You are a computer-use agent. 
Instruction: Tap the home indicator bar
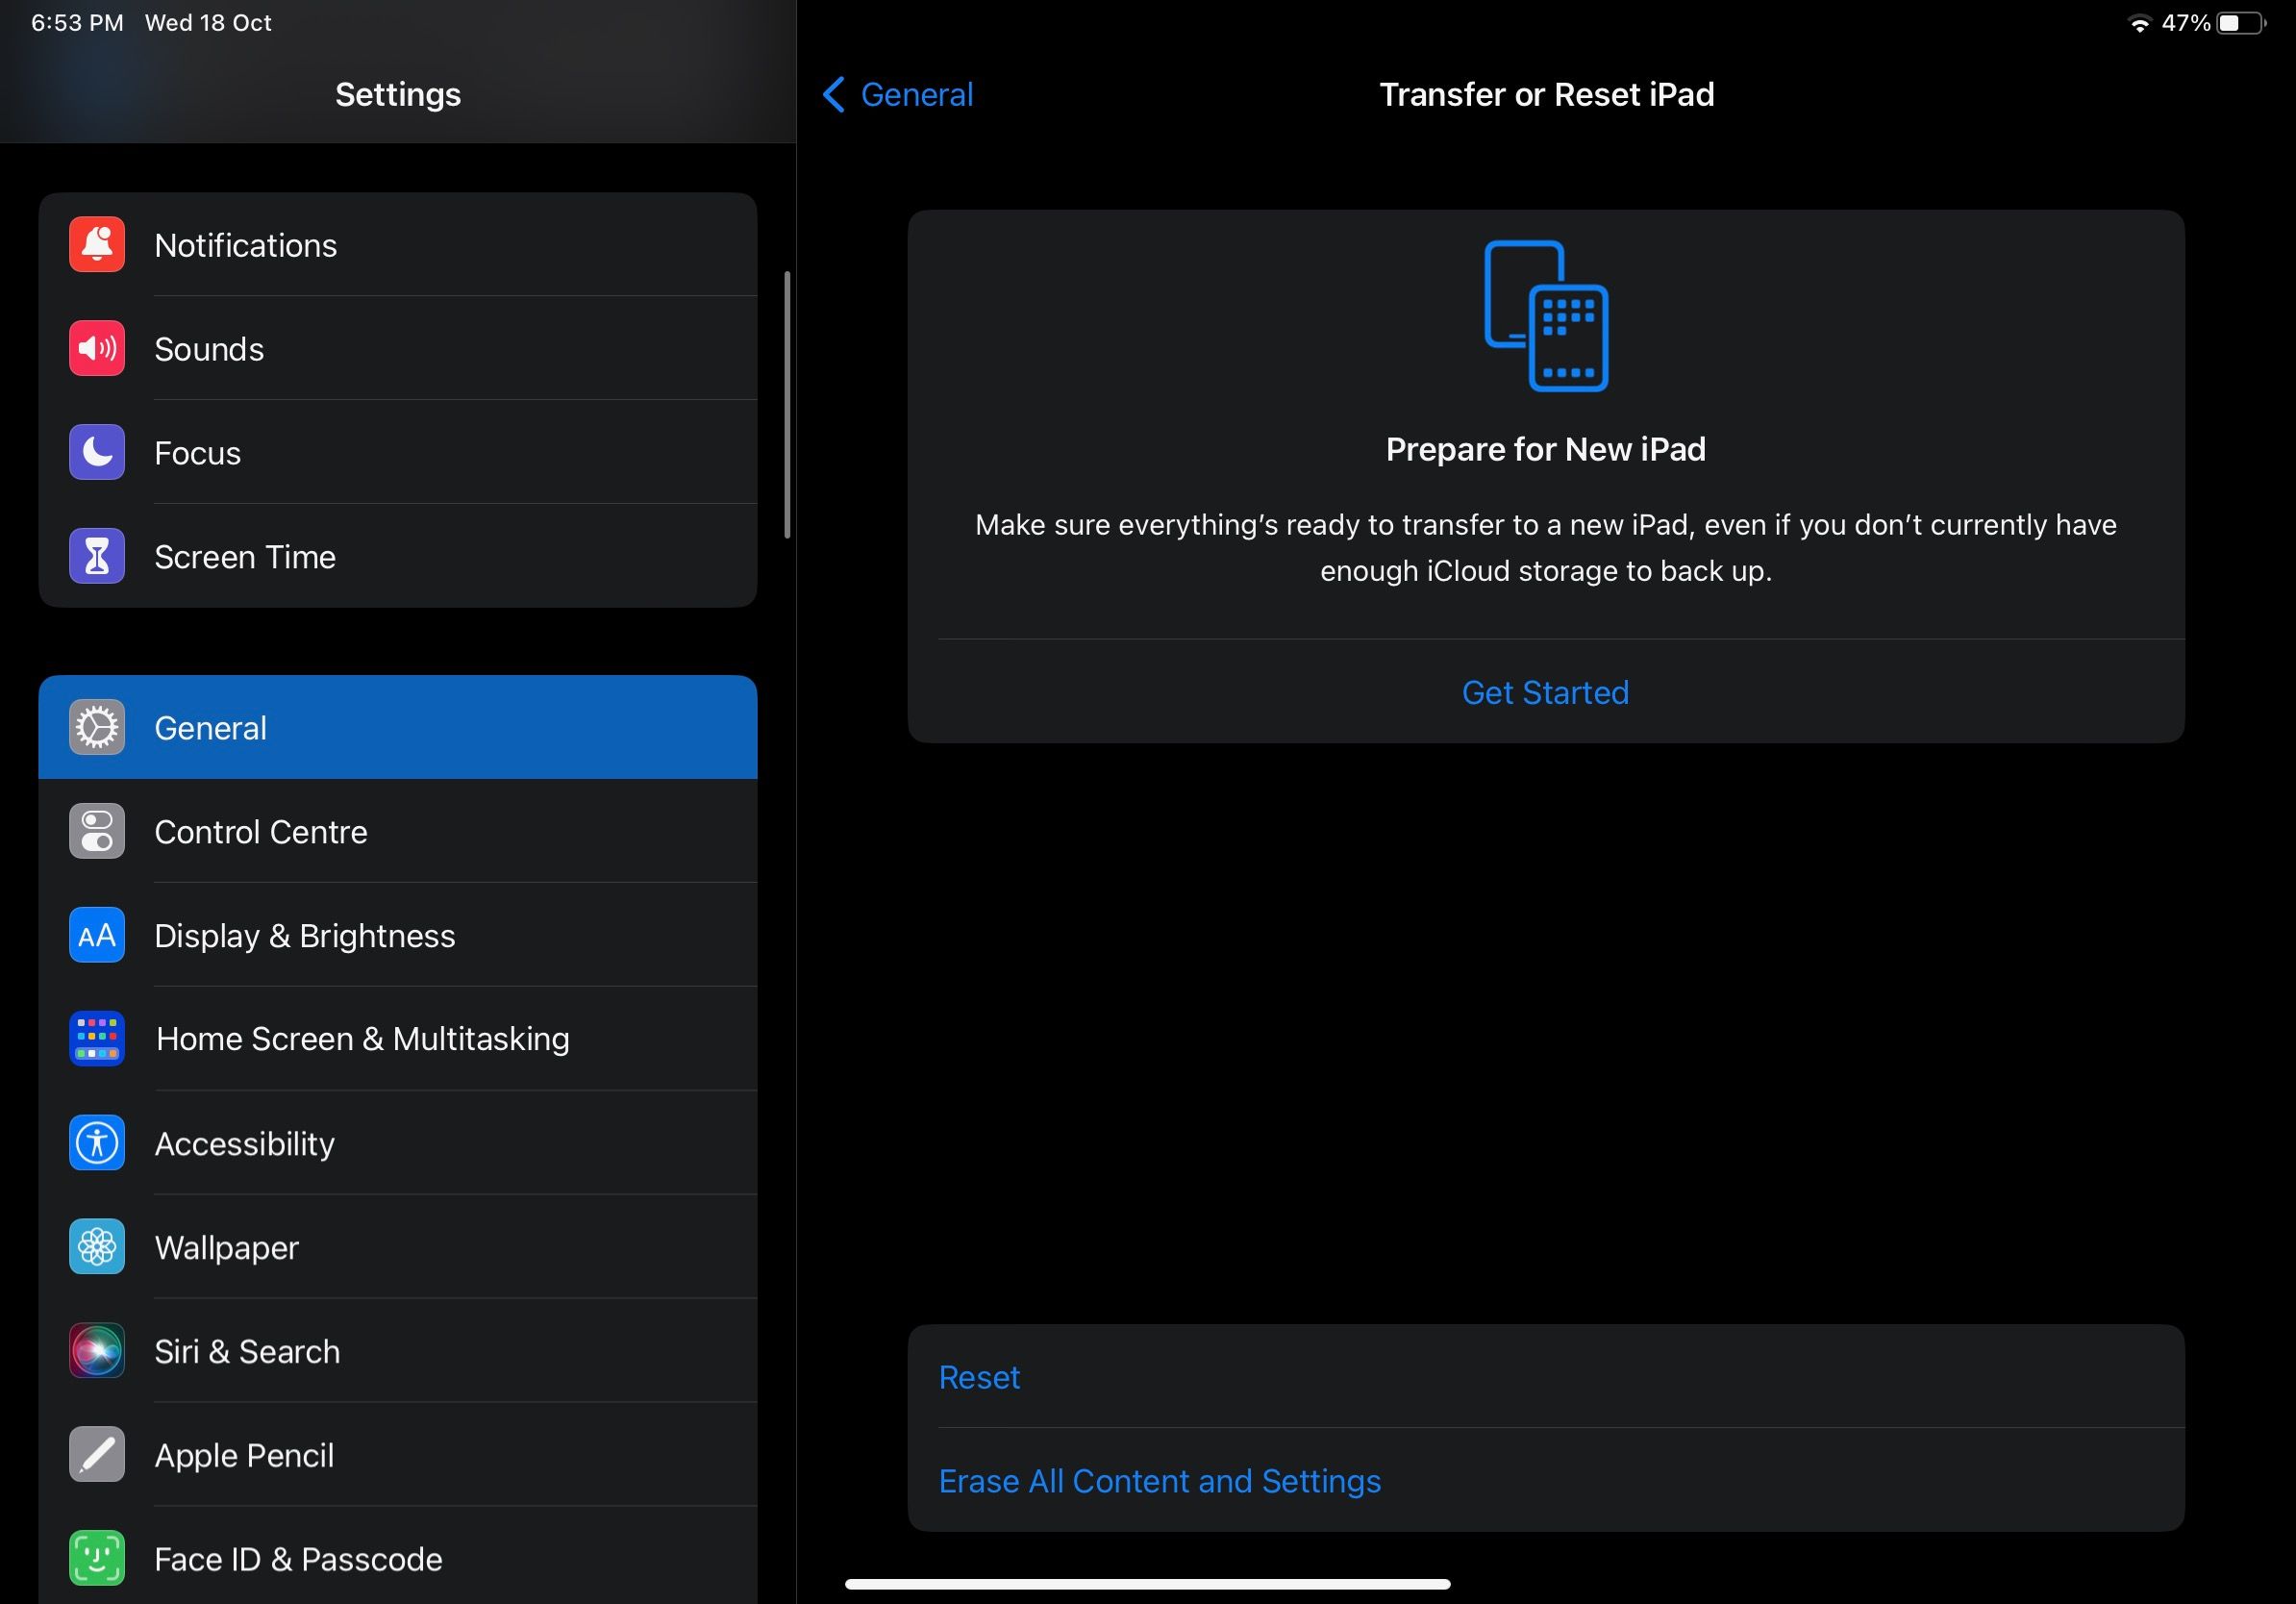(1147, 1584)
